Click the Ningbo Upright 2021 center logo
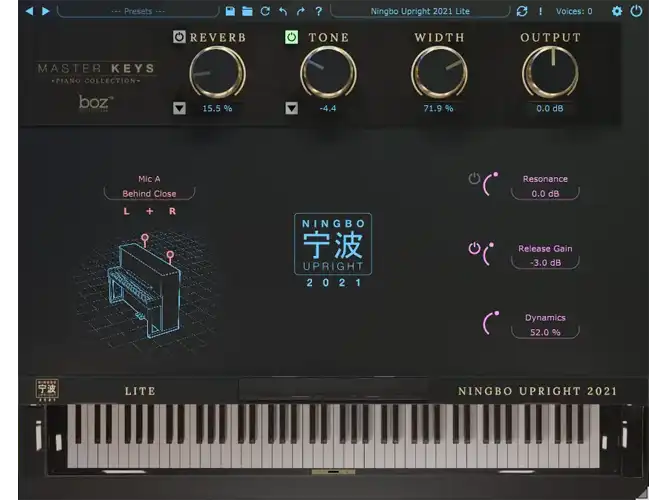 (x=333, y=250)
